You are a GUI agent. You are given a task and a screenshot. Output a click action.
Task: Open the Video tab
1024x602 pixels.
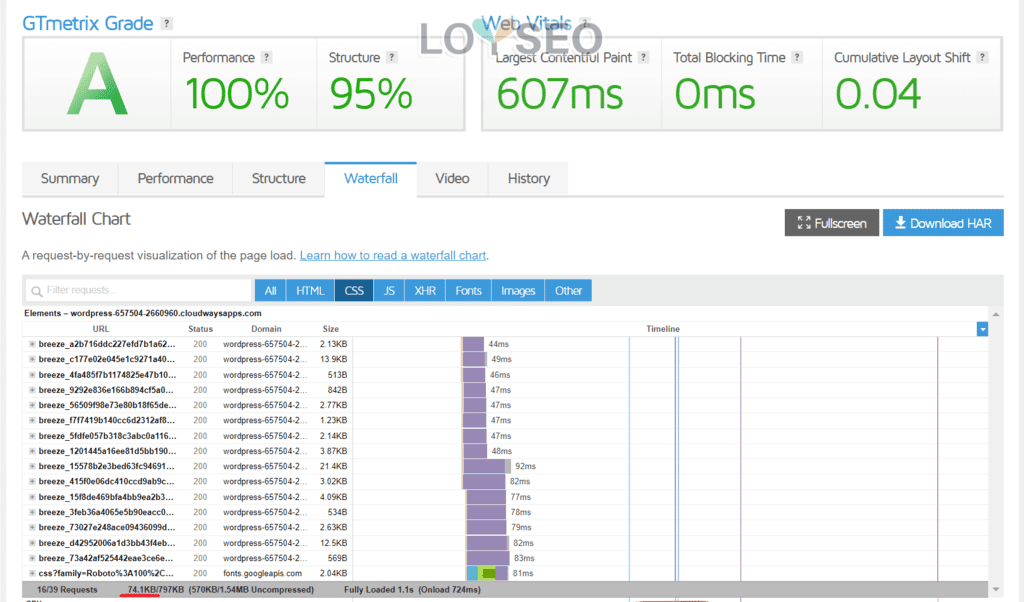(452, 178)
